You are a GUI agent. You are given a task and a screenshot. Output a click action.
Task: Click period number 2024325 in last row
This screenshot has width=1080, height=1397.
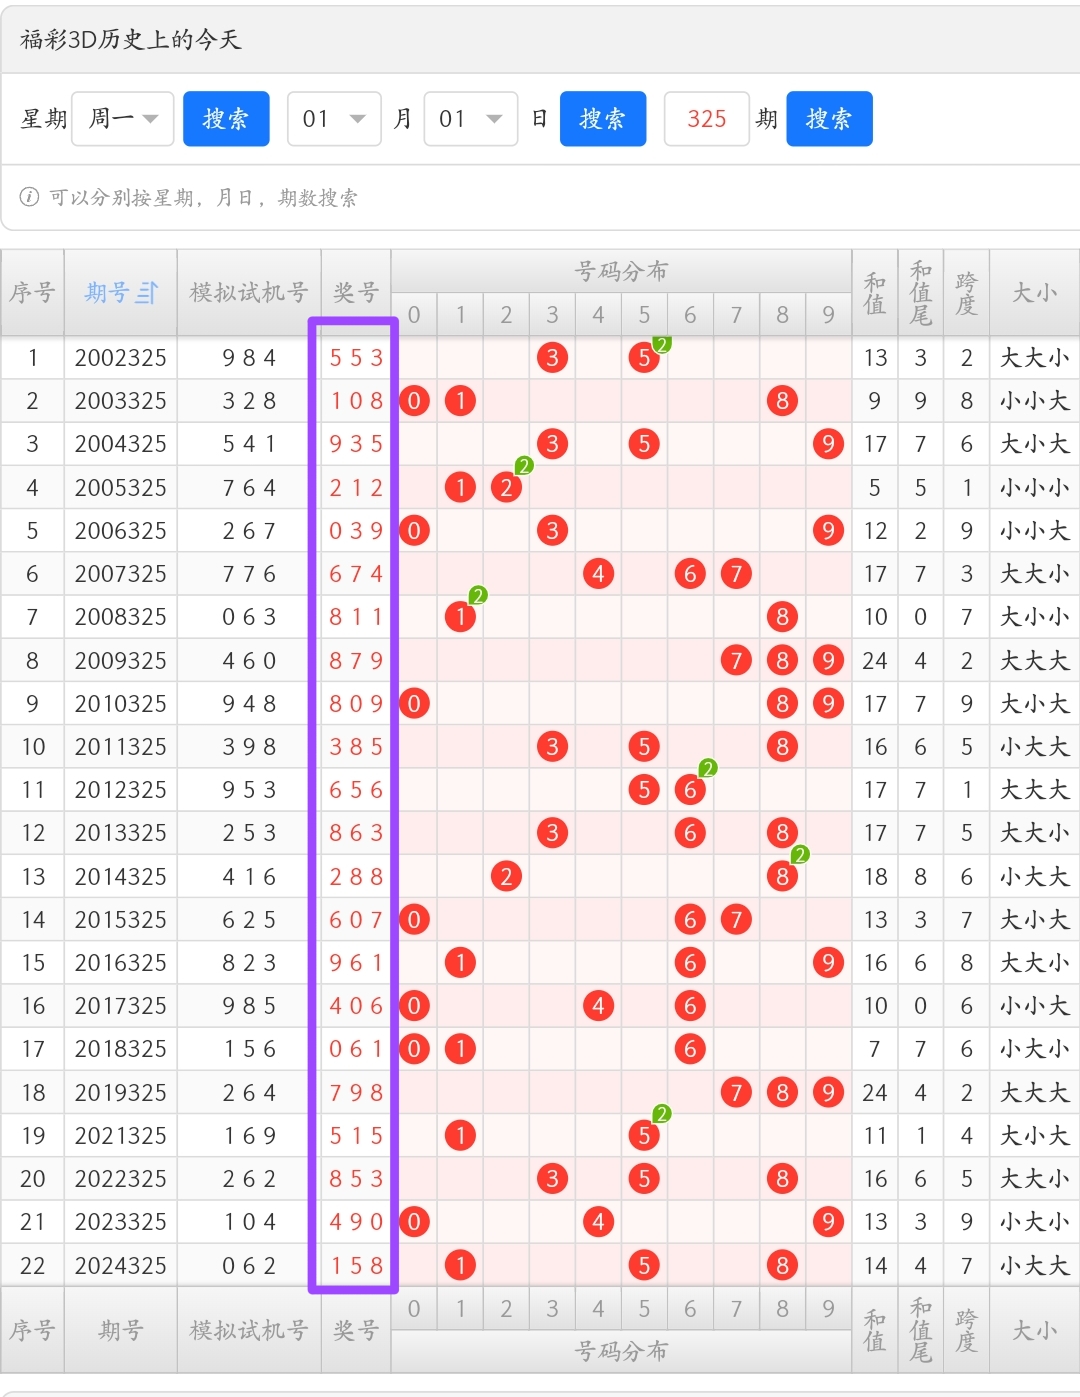click(120, 1266)
